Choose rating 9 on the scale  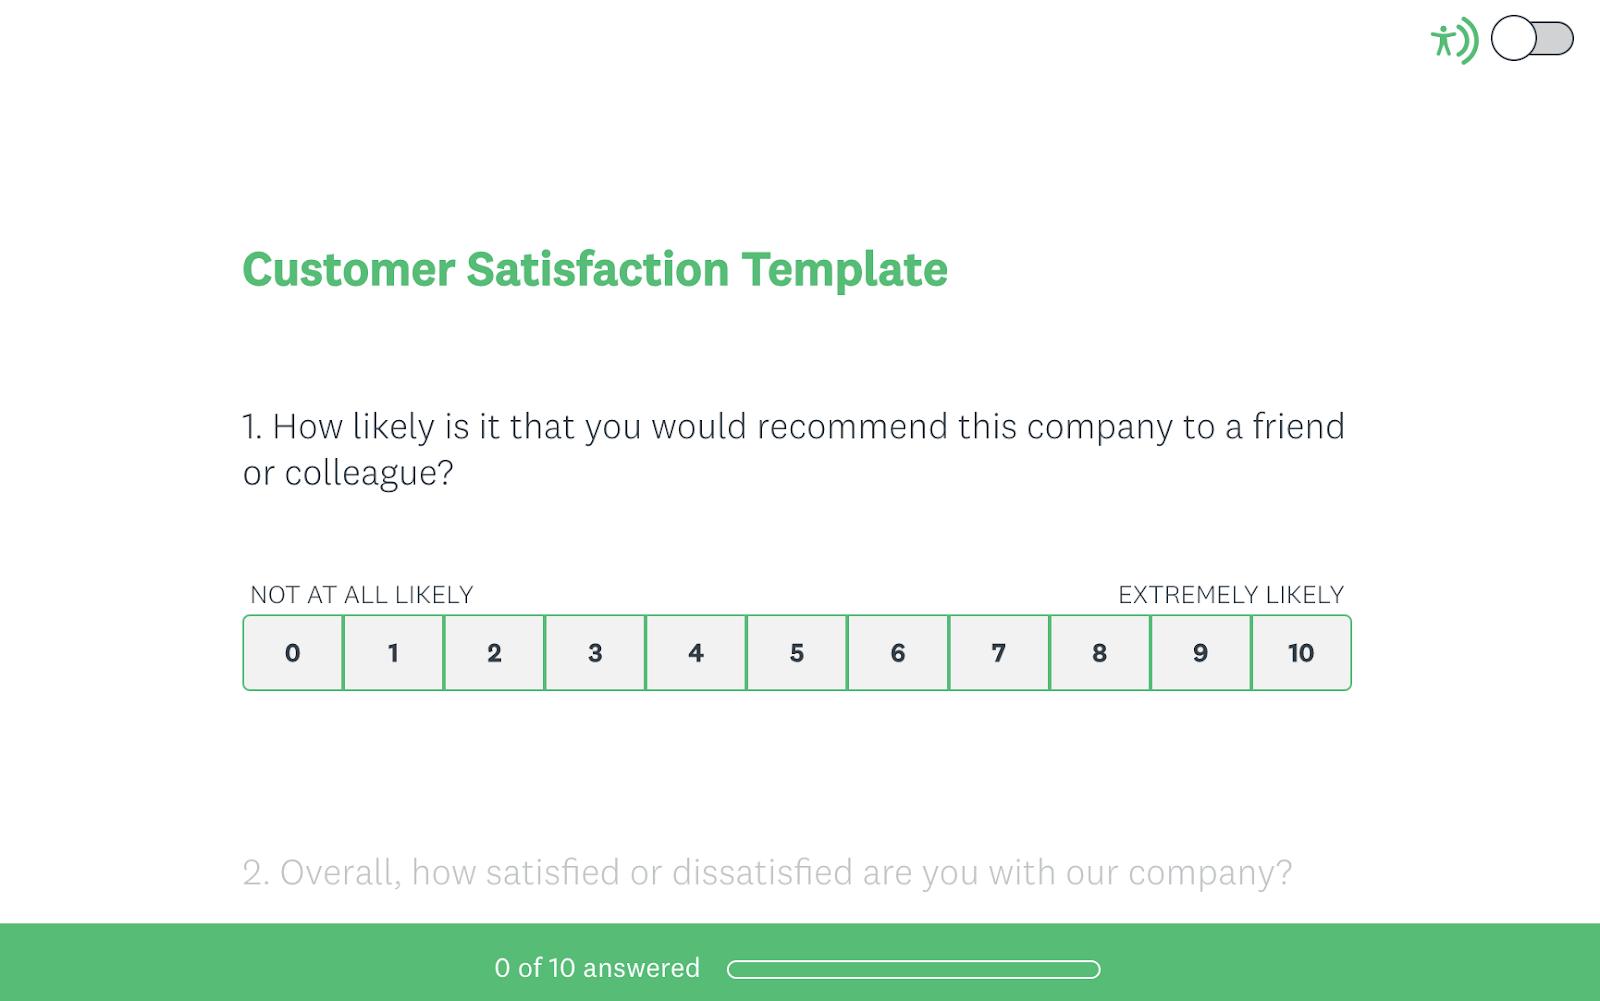pos(1201,653)
